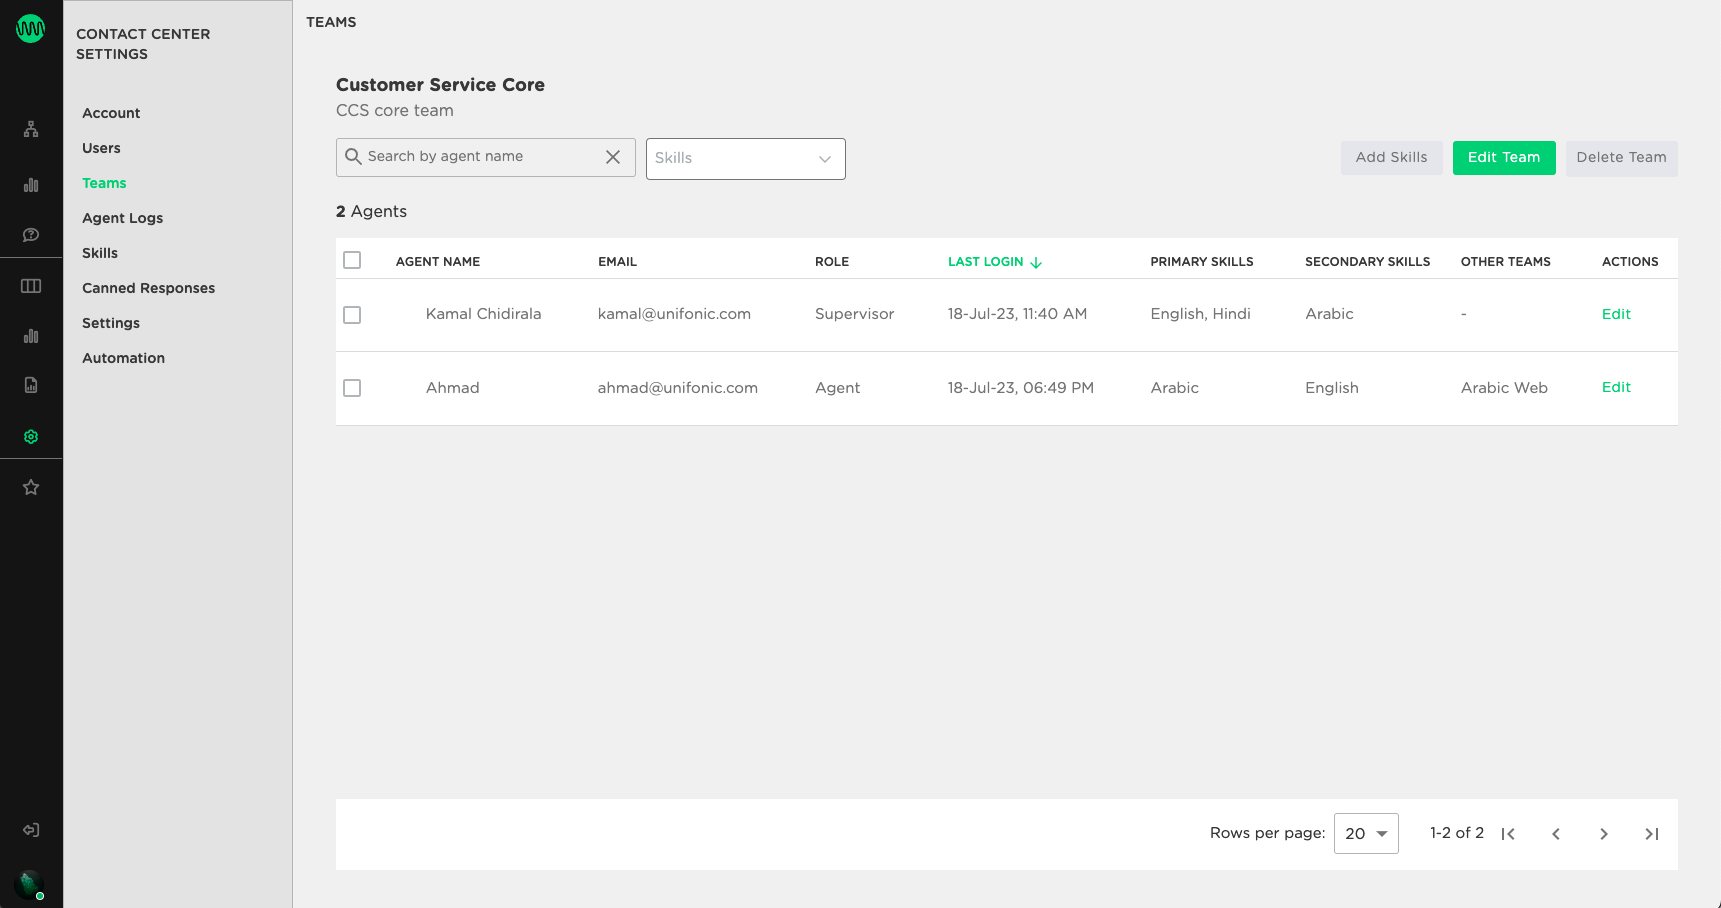The image size is (1721, 908).
Task: Click the Kamal Chidirala name cell
Action: (x=483, y=314)
